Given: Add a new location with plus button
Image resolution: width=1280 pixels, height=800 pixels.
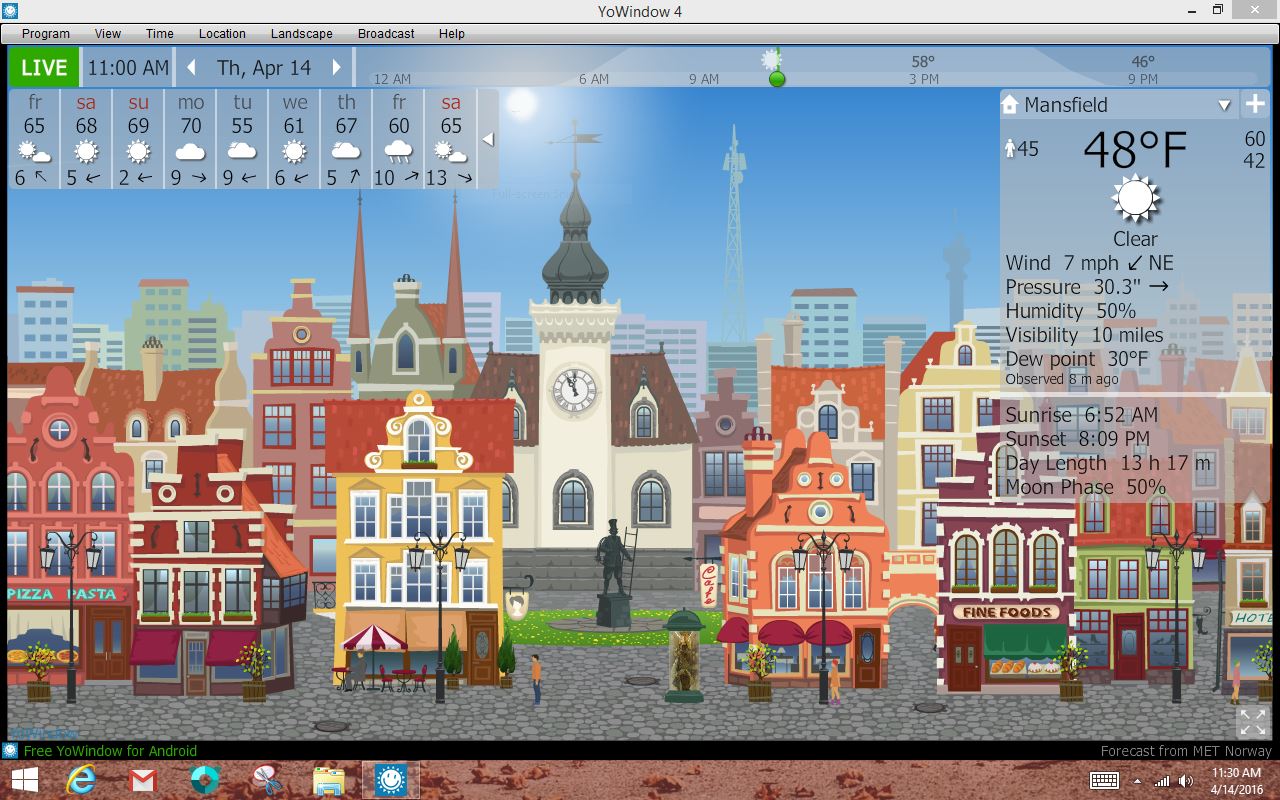Looking at the screenshot, I should coord(1255,104).
